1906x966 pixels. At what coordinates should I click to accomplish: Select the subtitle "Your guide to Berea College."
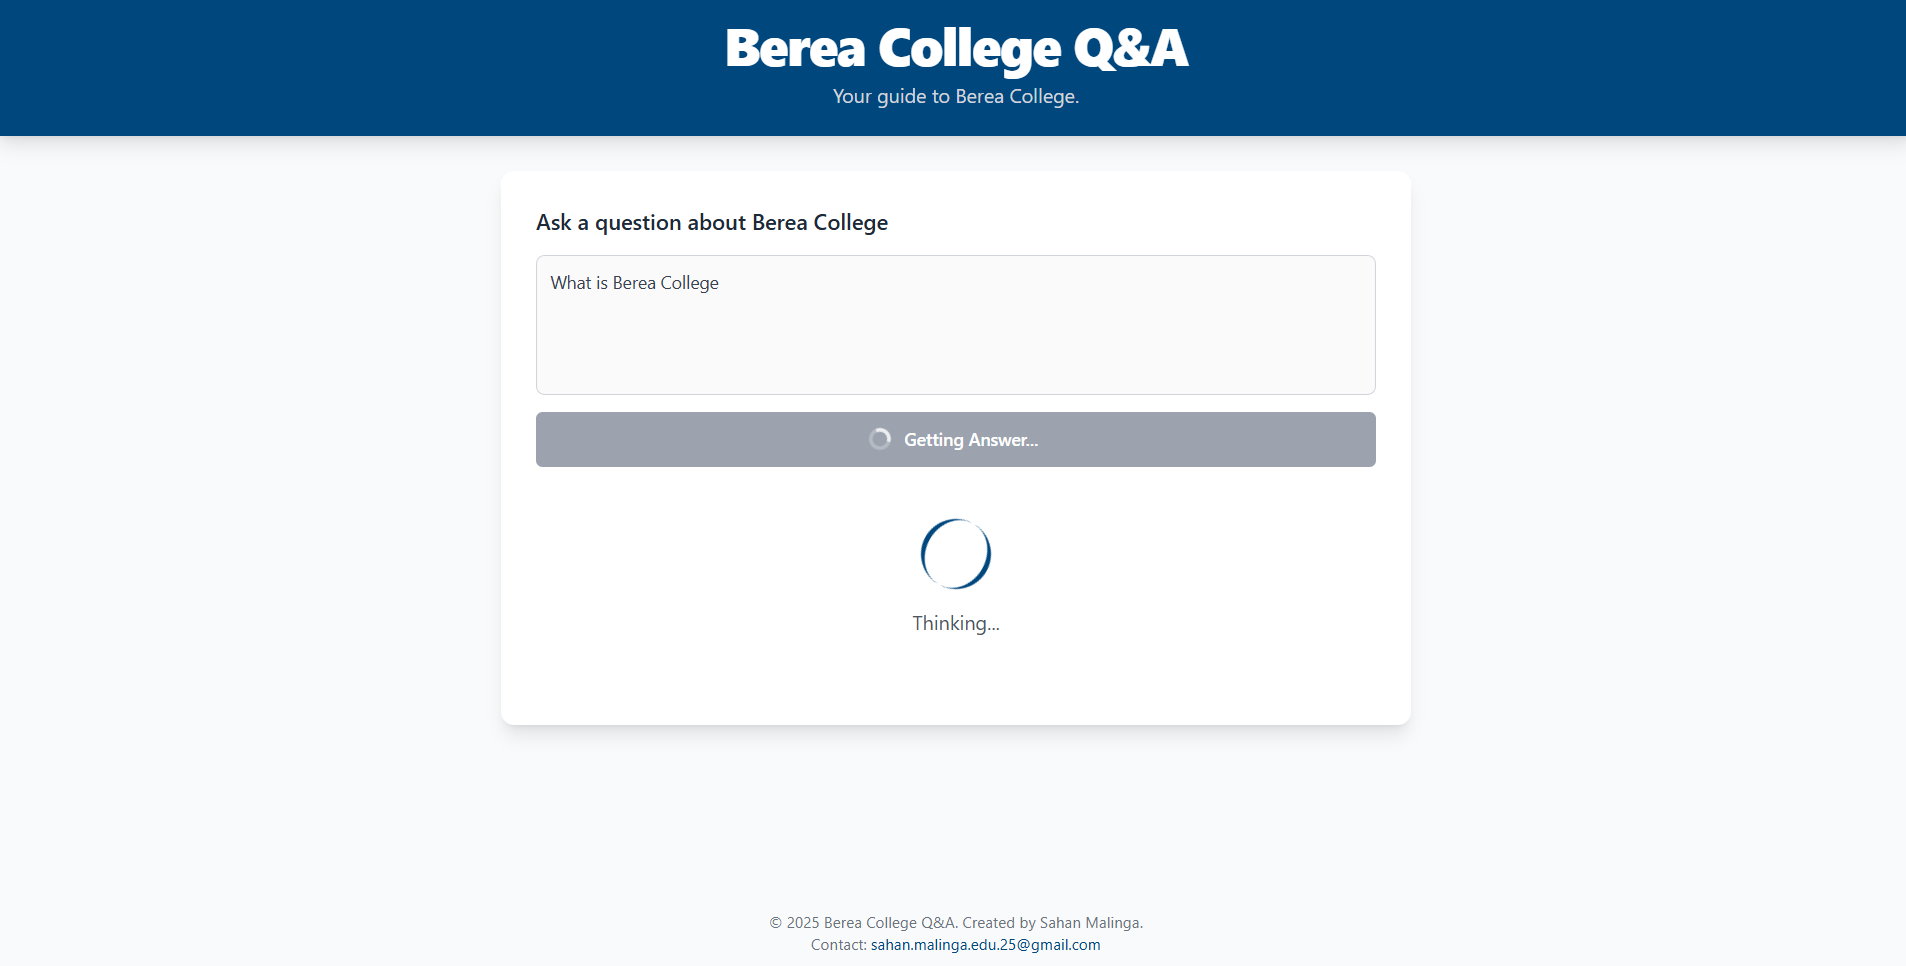(956, 97)
